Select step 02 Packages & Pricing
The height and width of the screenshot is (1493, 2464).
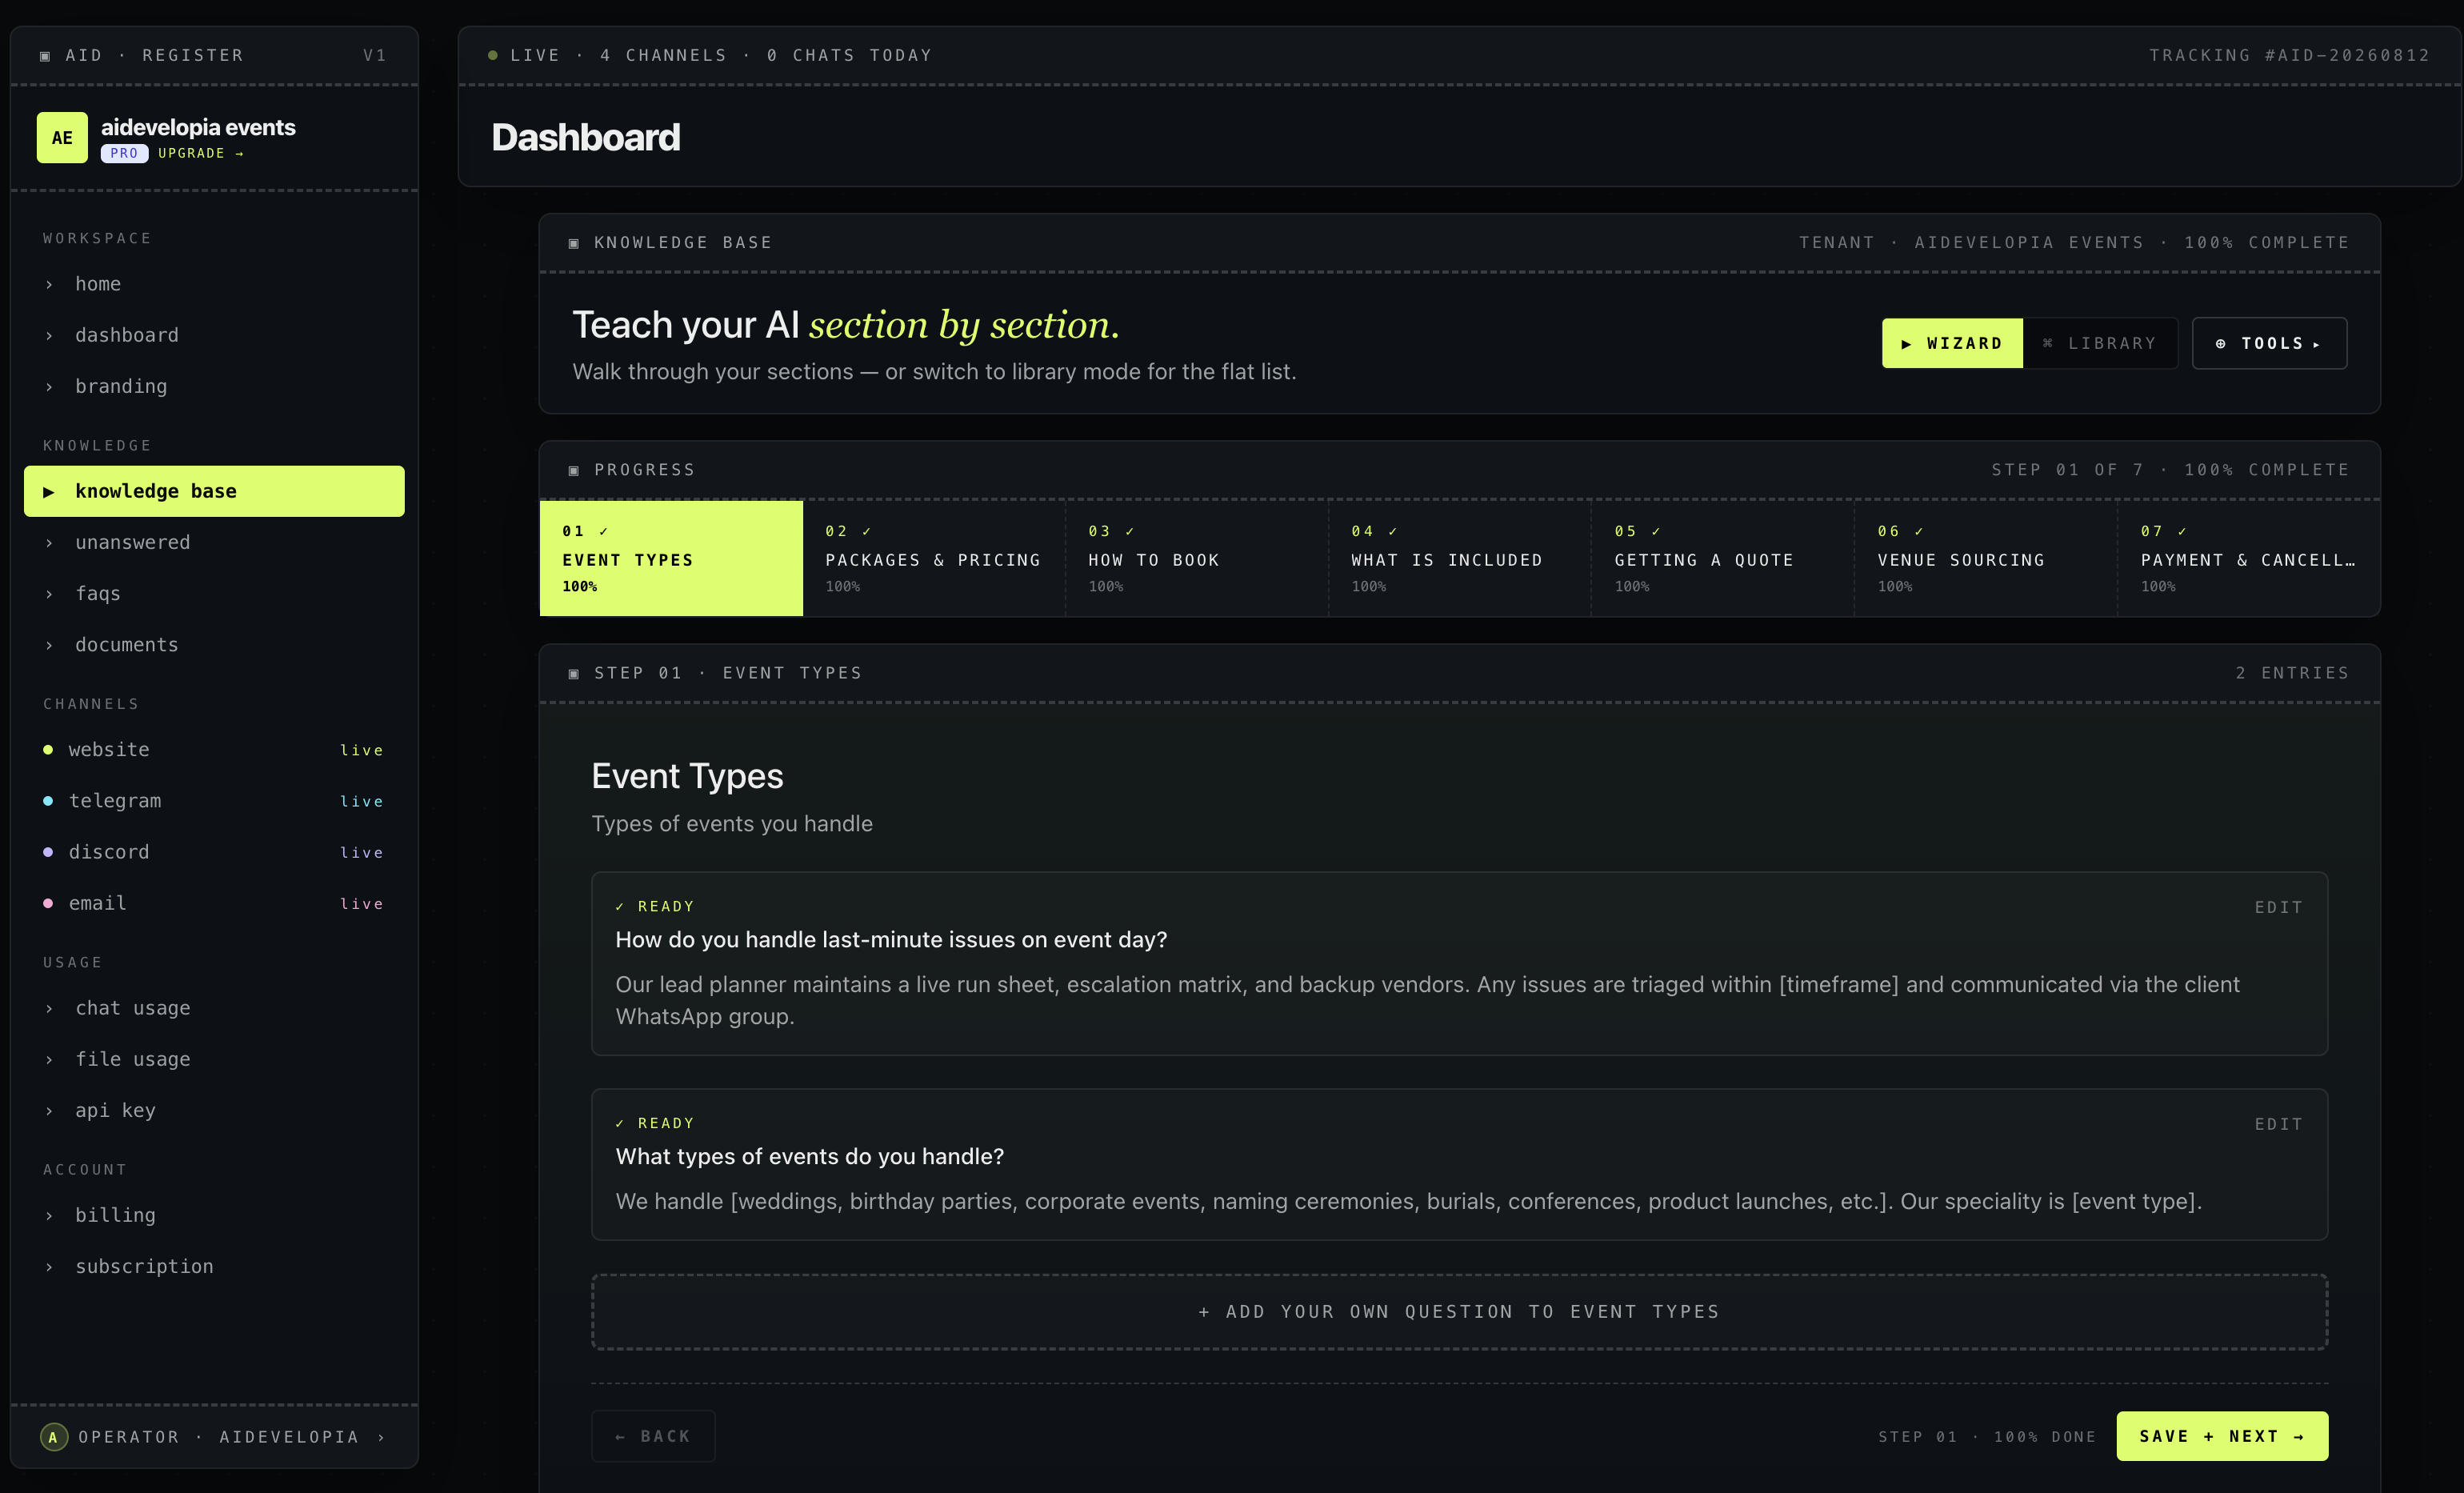click(x=934, y=558)
